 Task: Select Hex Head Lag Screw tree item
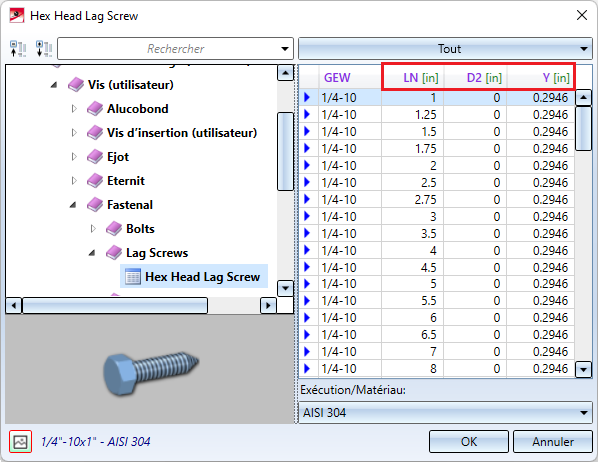click(x=194, y=277)
